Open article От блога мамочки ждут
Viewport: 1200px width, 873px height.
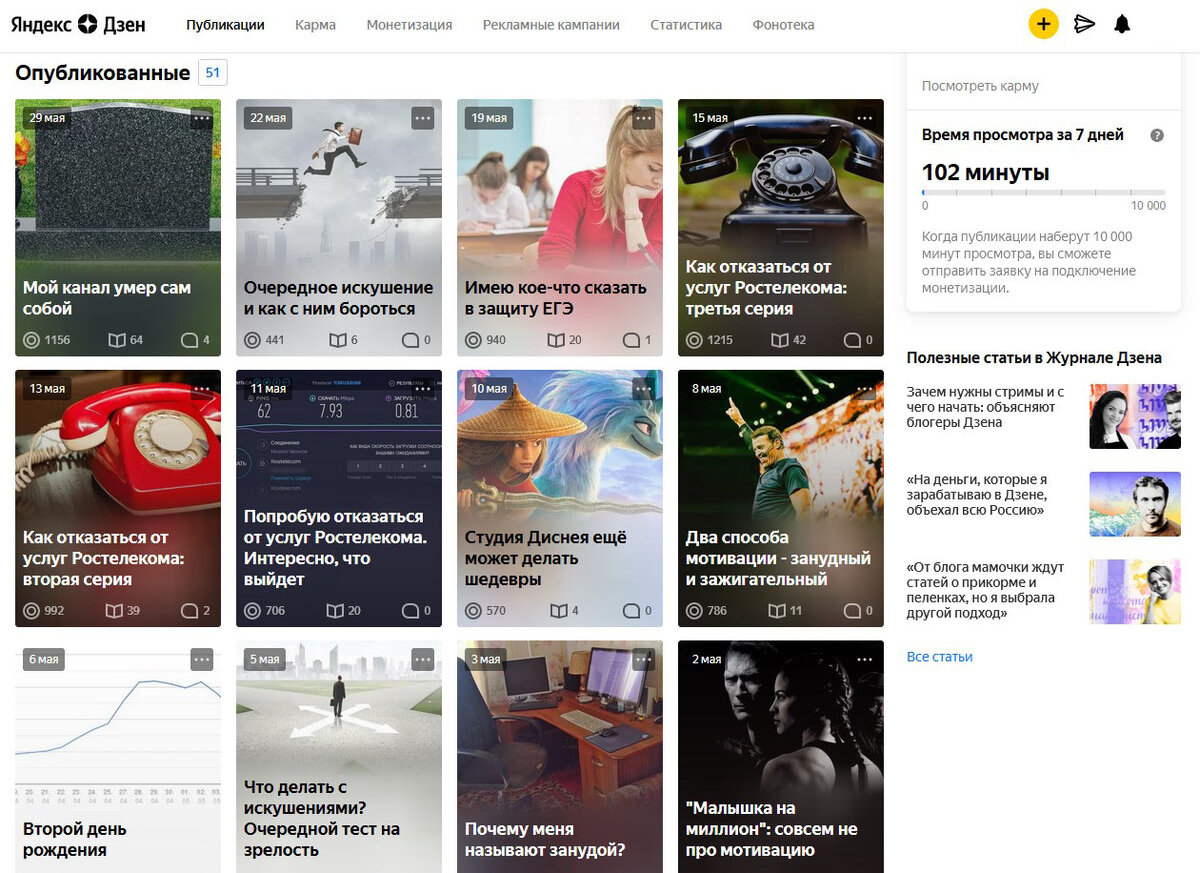[984, 590]
